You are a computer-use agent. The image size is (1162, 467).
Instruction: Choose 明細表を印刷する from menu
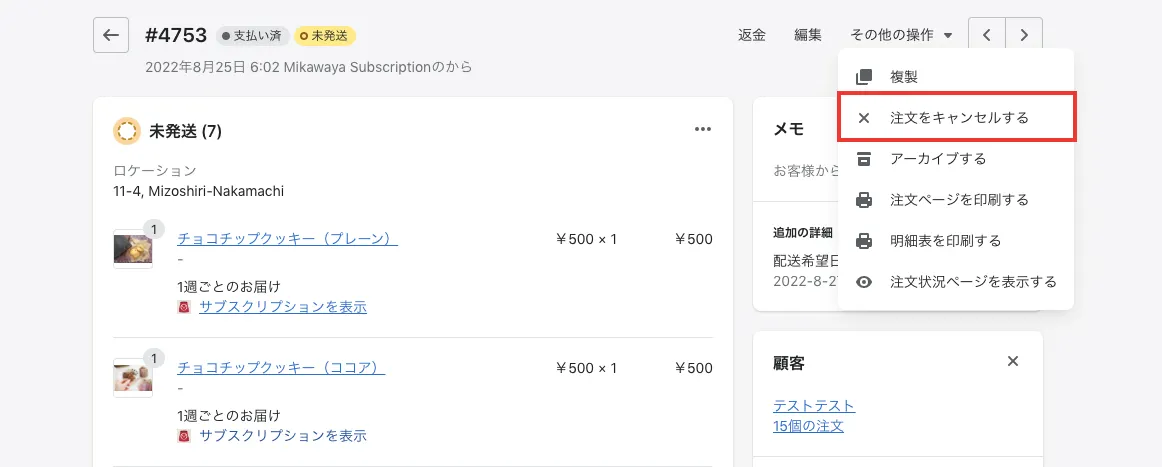click(x=944, y=241)
